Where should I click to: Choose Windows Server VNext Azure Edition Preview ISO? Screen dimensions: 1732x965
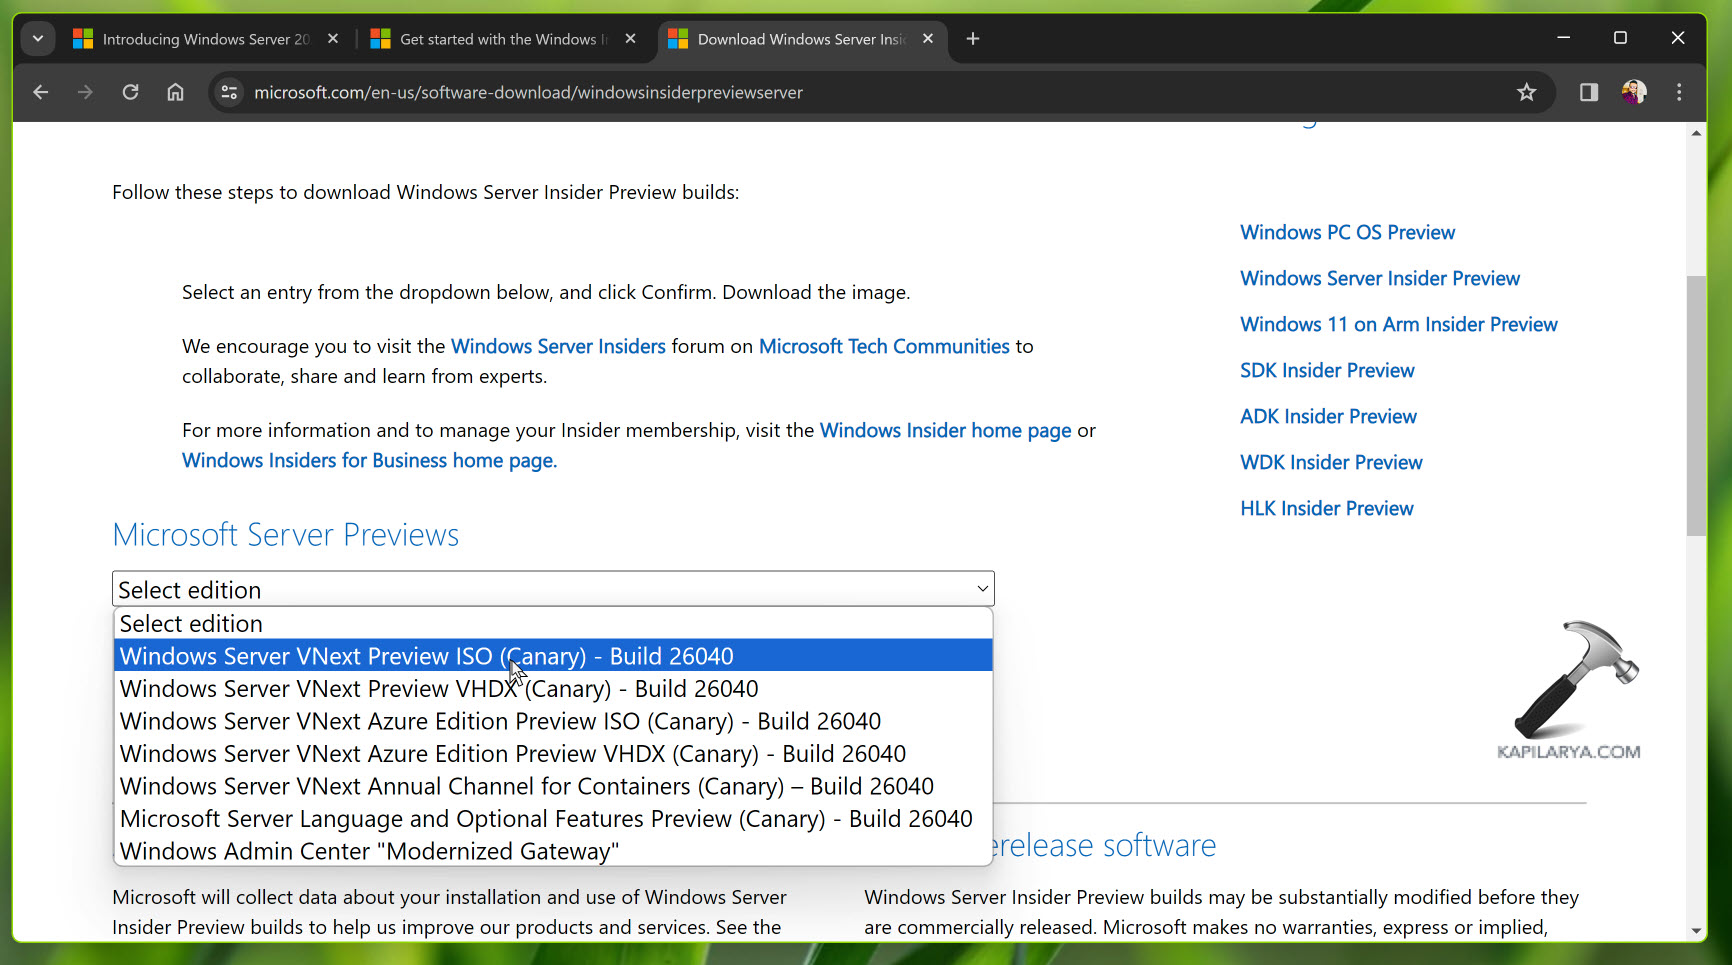500,721
